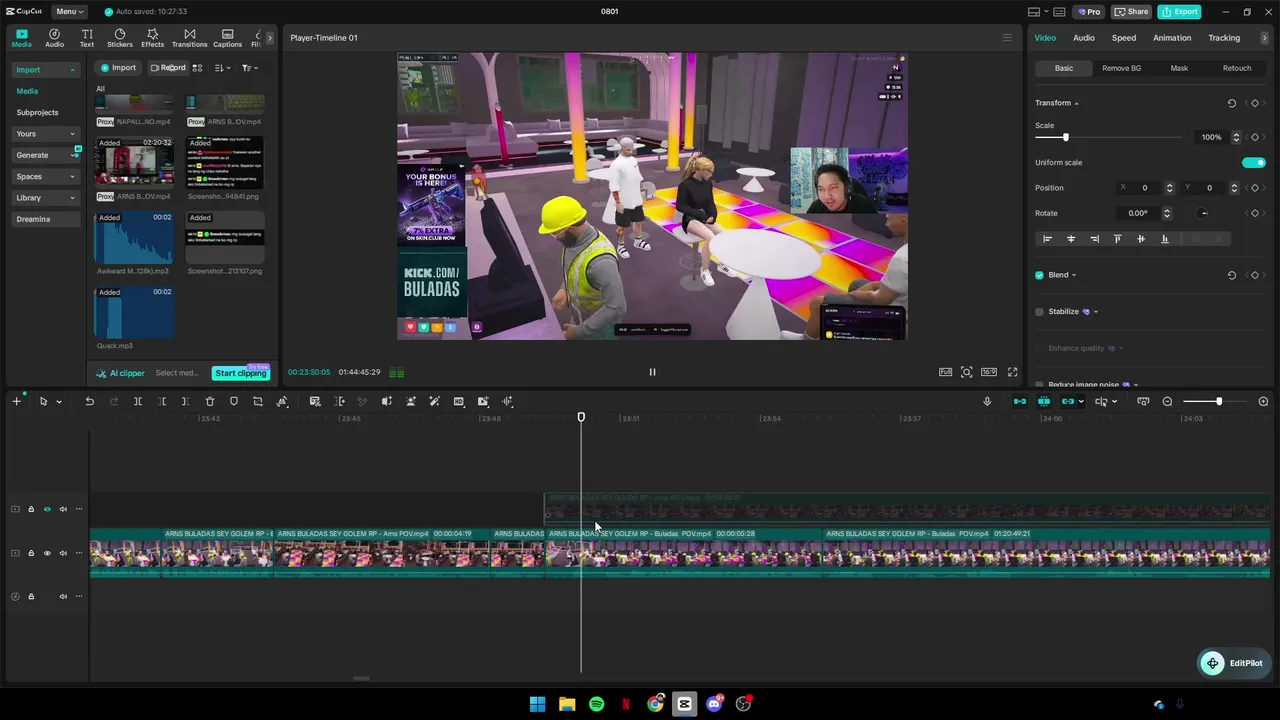
Task: Toggle the timeline preview axis button
Action: pyautogui.click(x=1101, y=402)
